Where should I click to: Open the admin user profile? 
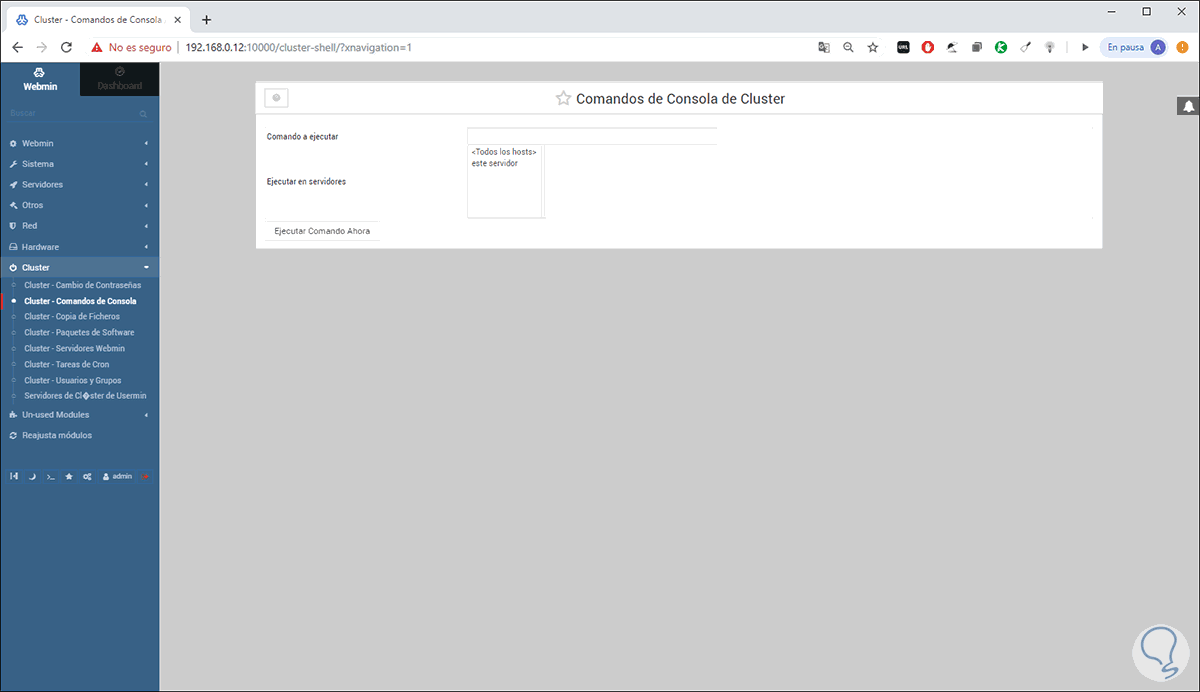(117, 476)
